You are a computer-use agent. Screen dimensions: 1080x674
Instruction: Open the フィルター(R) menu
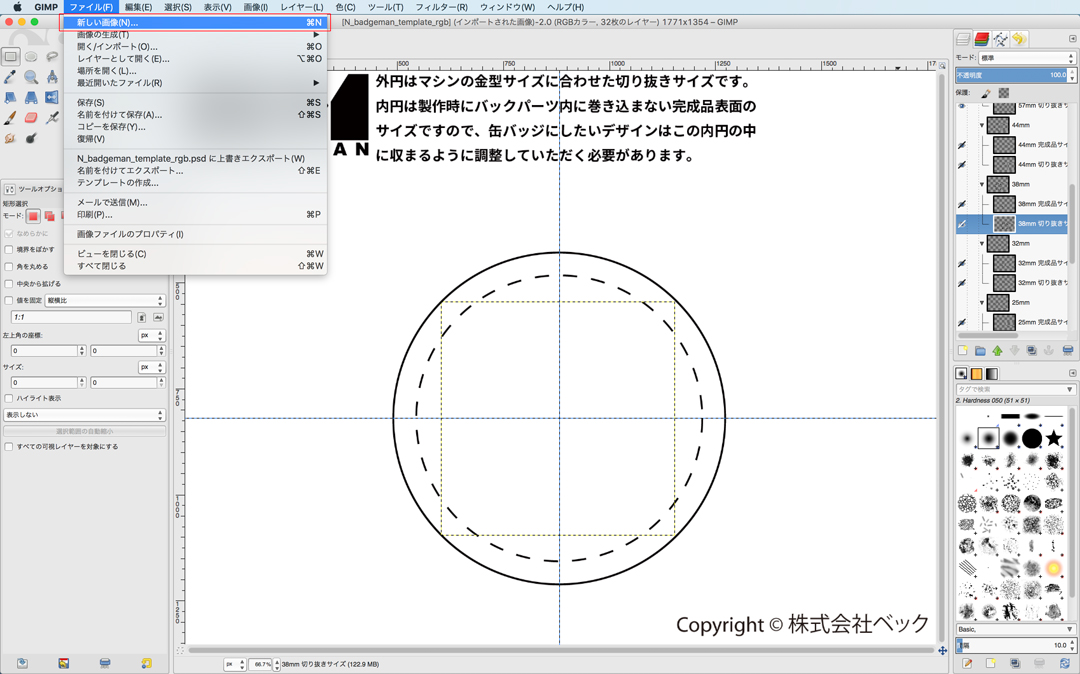tap(441, 7)
